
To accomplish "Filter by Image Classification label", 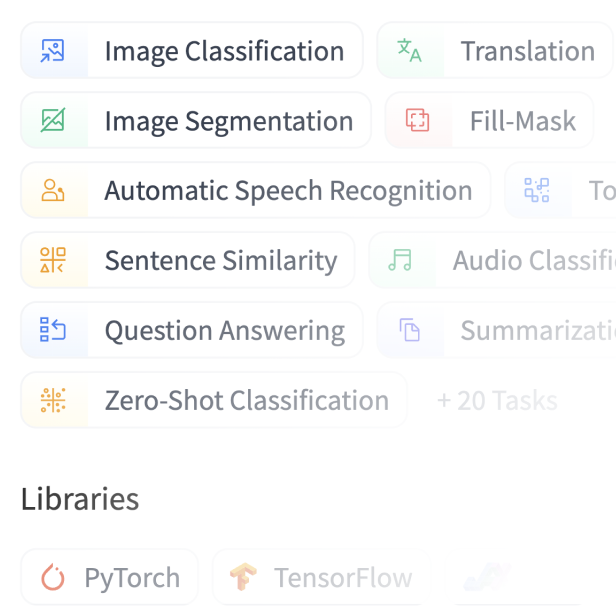I will (224, 51).
